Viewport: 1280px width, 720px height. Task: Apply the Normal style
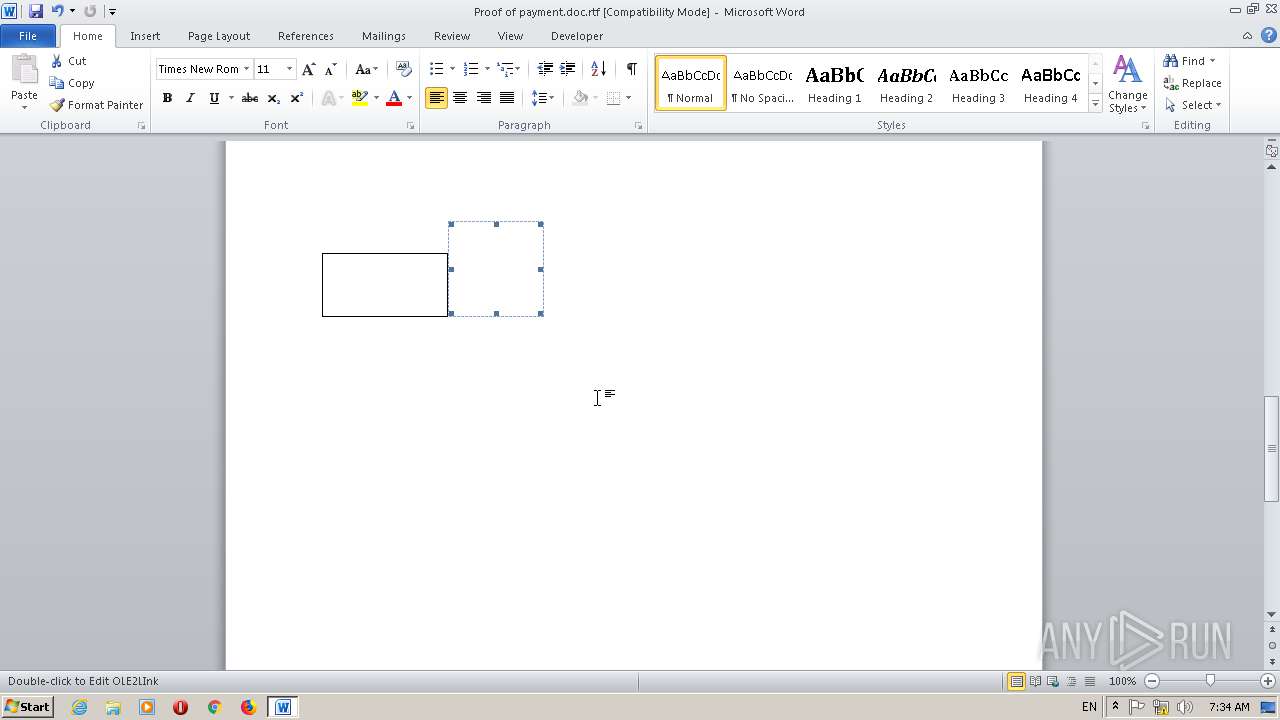[x=690, y=83]
